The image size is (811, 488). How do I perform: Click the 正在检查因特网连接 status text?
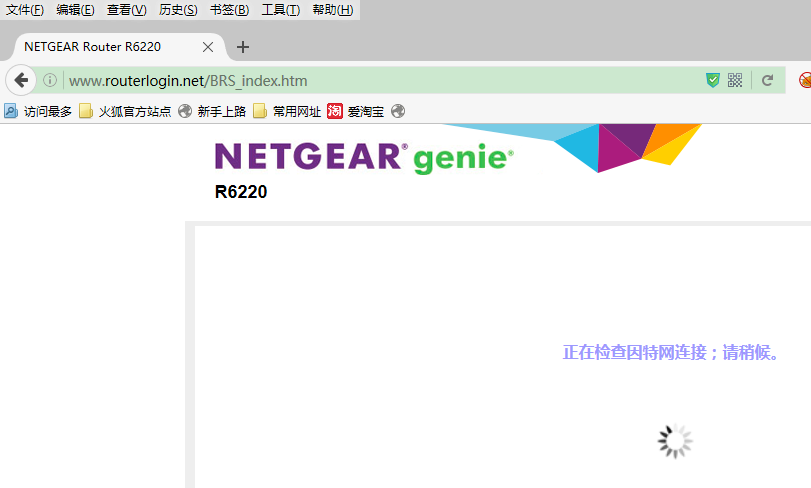[670, 353]
